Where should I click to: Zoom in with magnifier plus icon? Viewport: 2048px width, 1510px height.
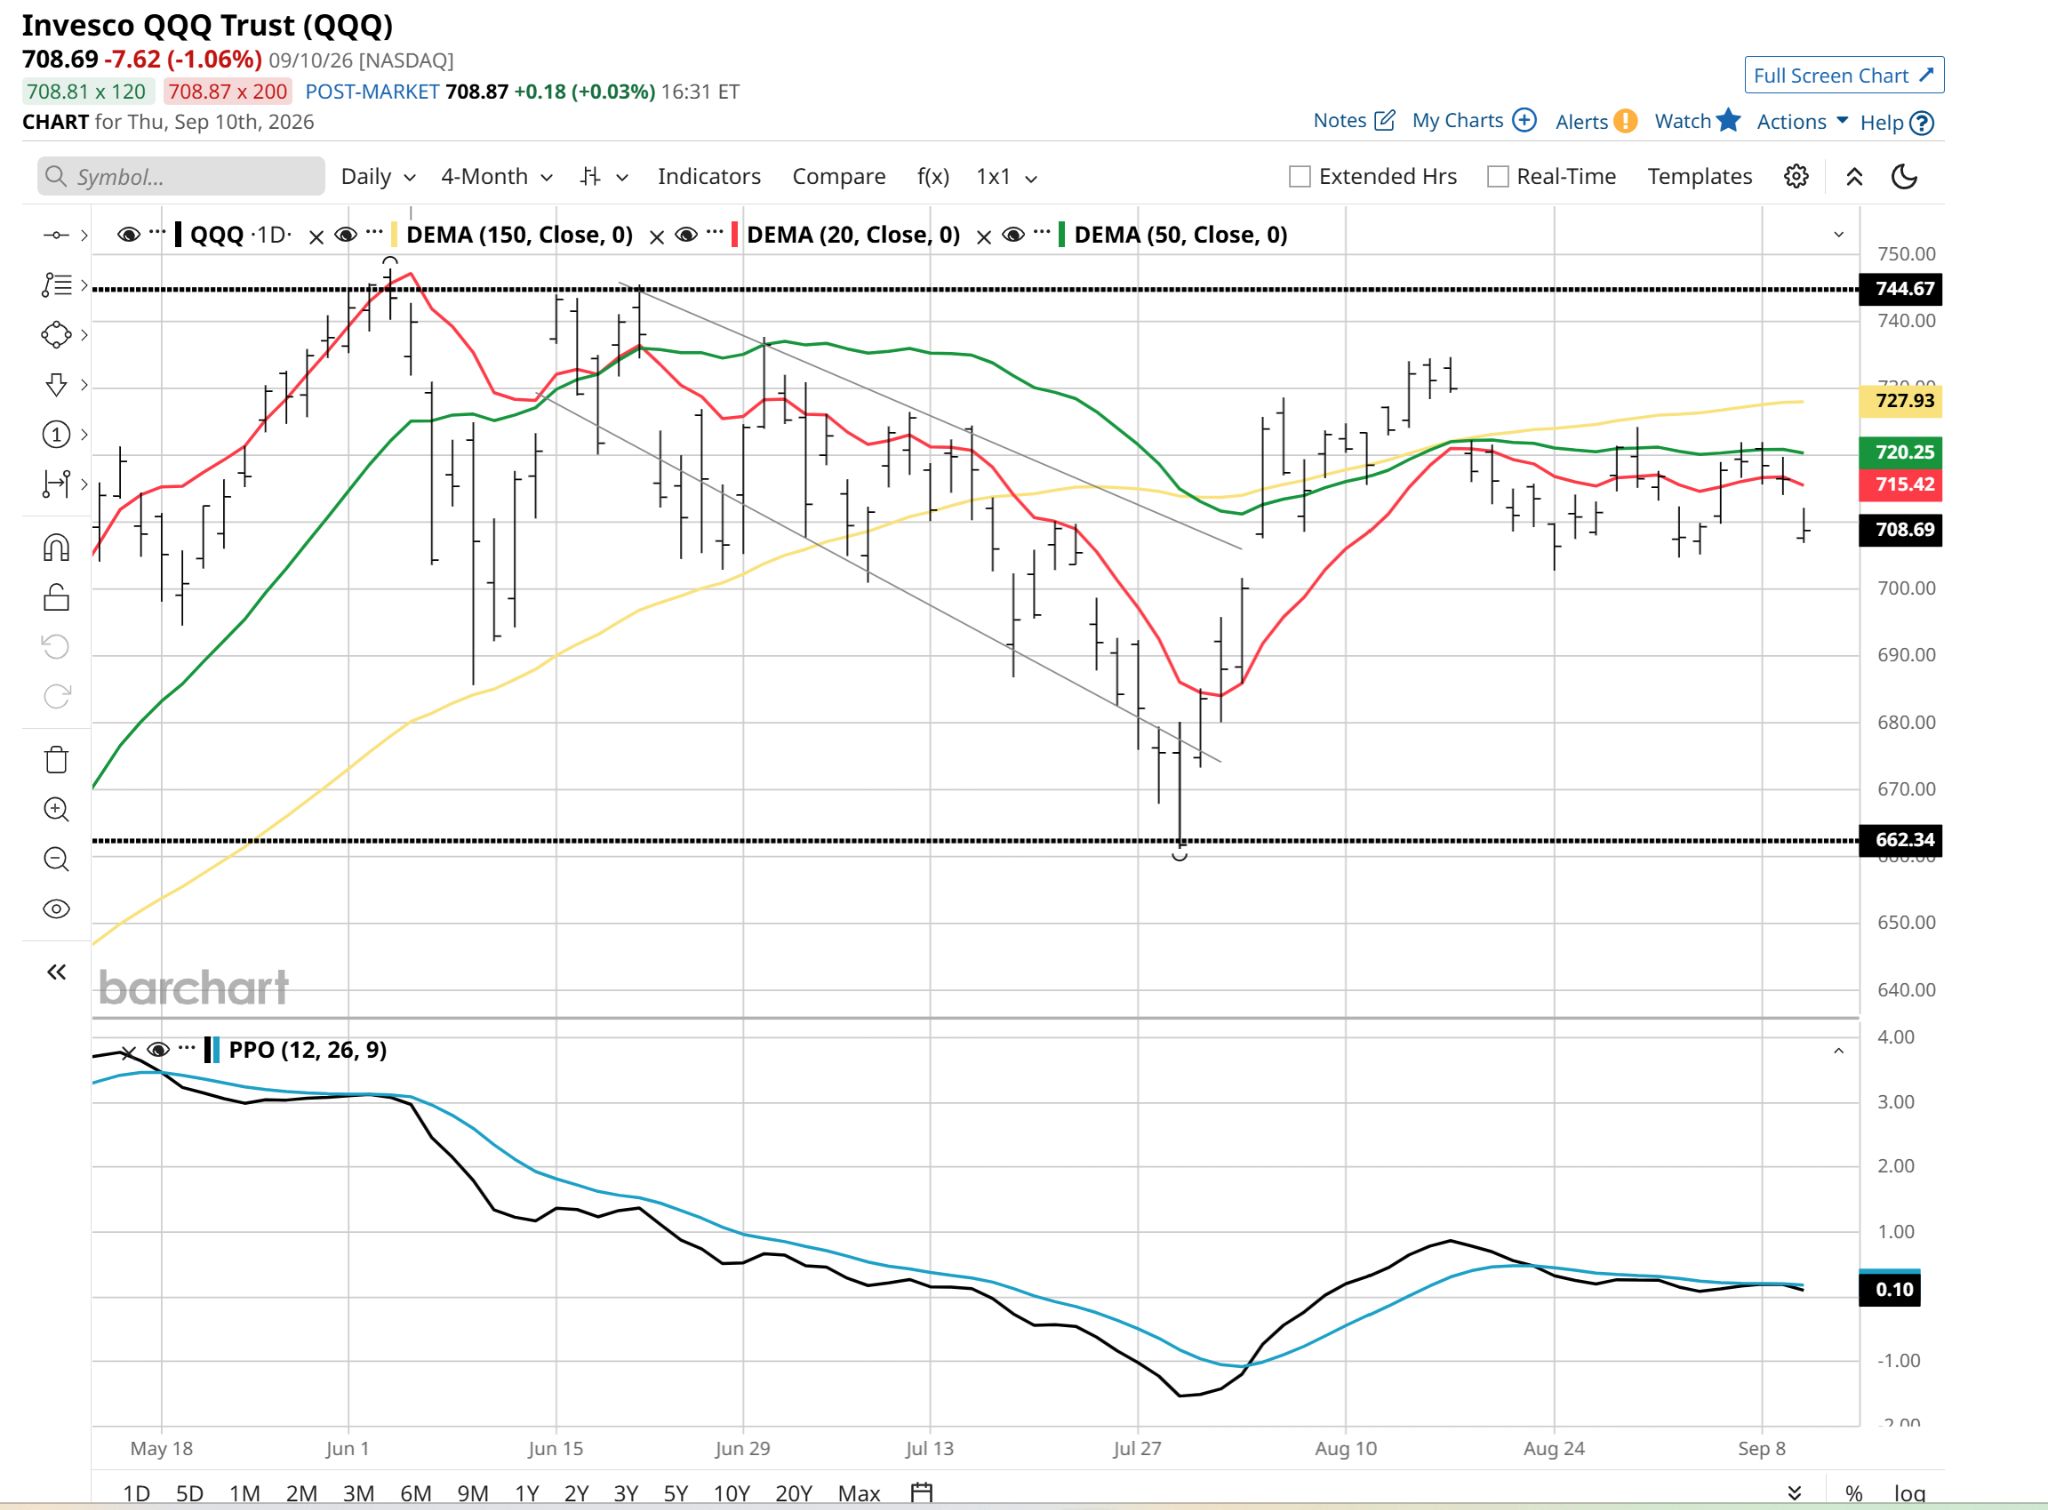[x=56, y=809]
